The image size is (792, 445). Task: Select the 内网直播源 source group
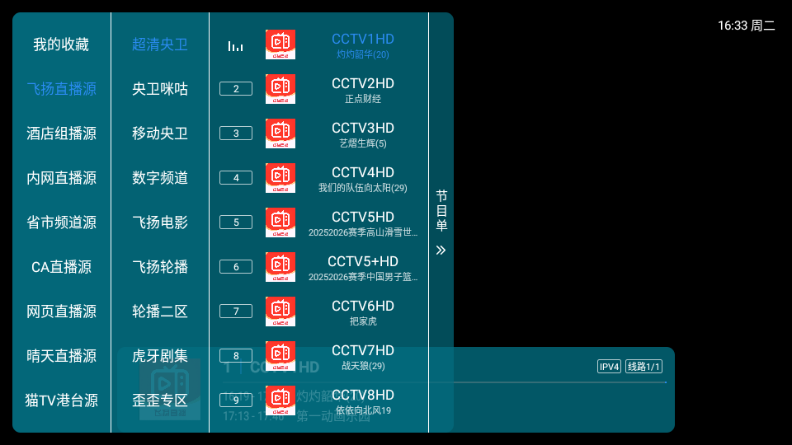pos(61,178)
